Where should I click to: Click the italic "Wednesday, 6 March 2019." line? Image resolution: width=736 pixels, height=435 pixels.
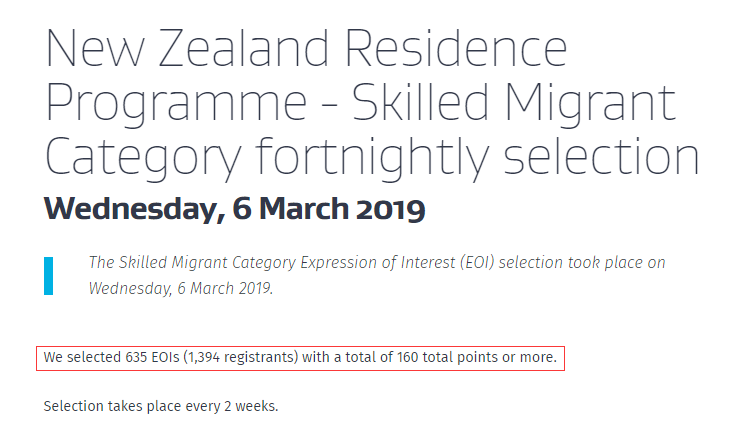coord(180,288)
